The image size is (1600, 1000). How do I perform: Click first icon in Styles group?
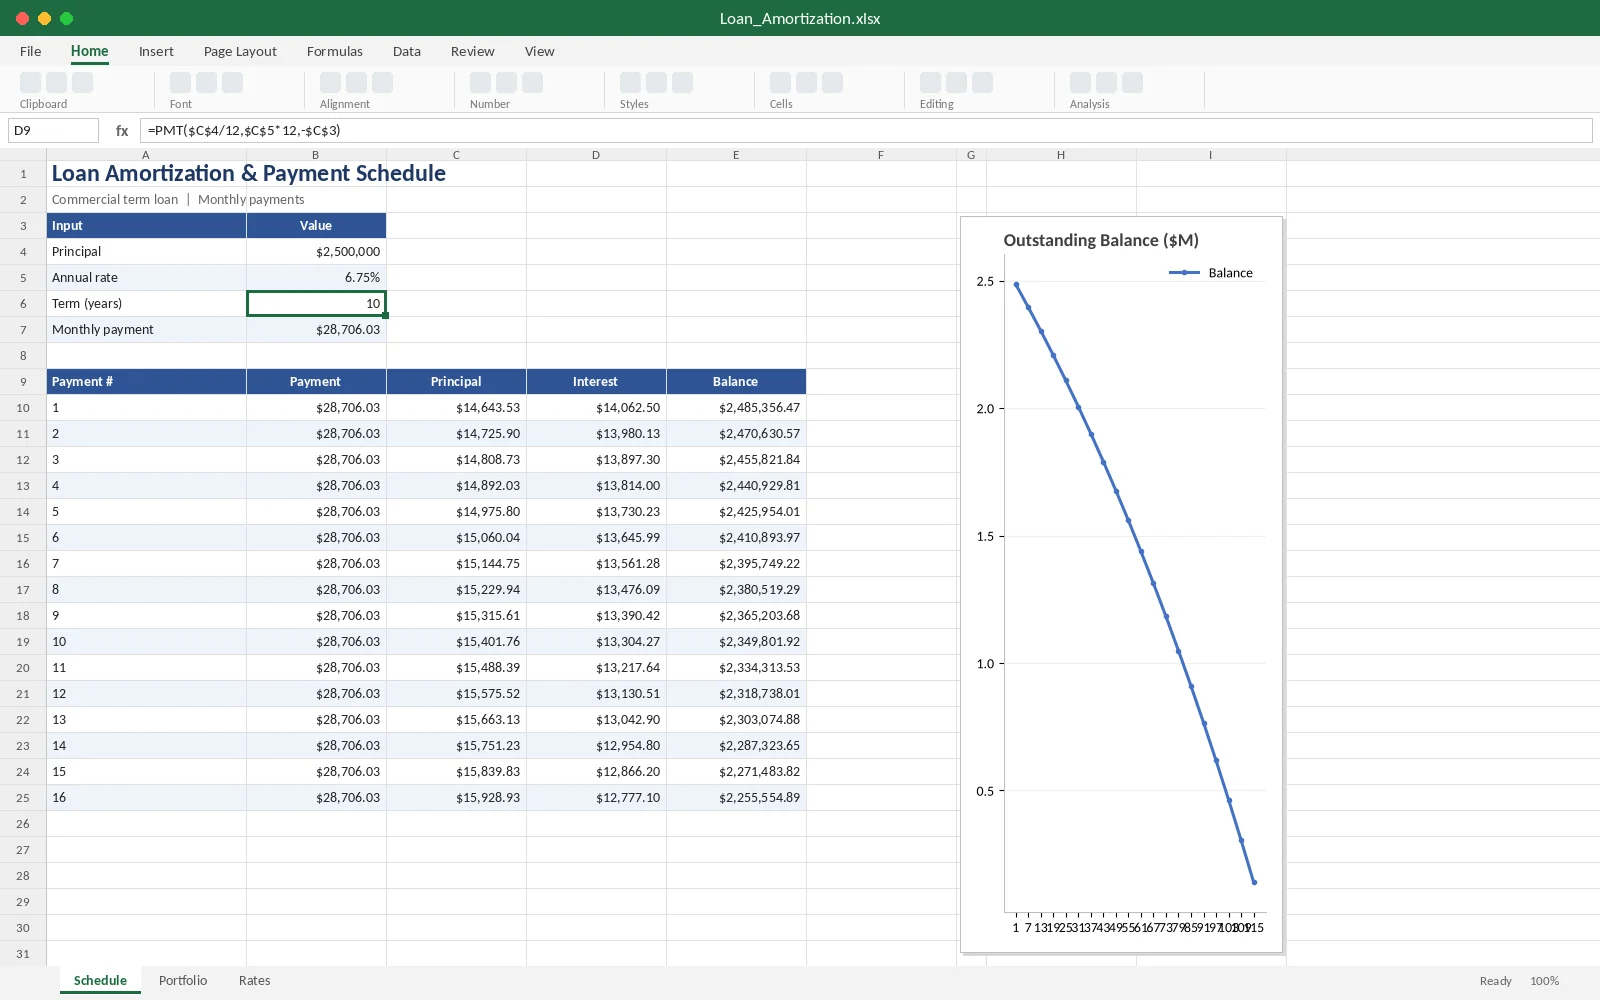pos(631,83)
